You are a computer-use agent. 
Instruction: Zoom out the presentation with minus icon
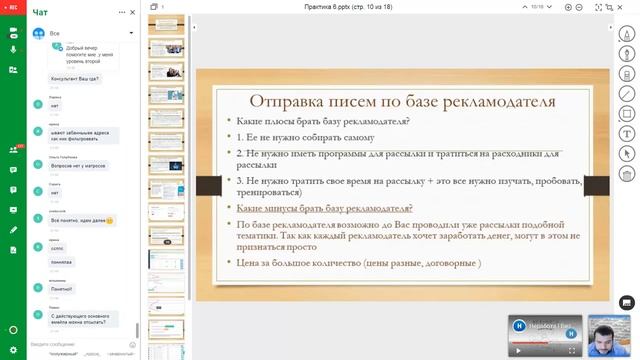pos(579,7)
